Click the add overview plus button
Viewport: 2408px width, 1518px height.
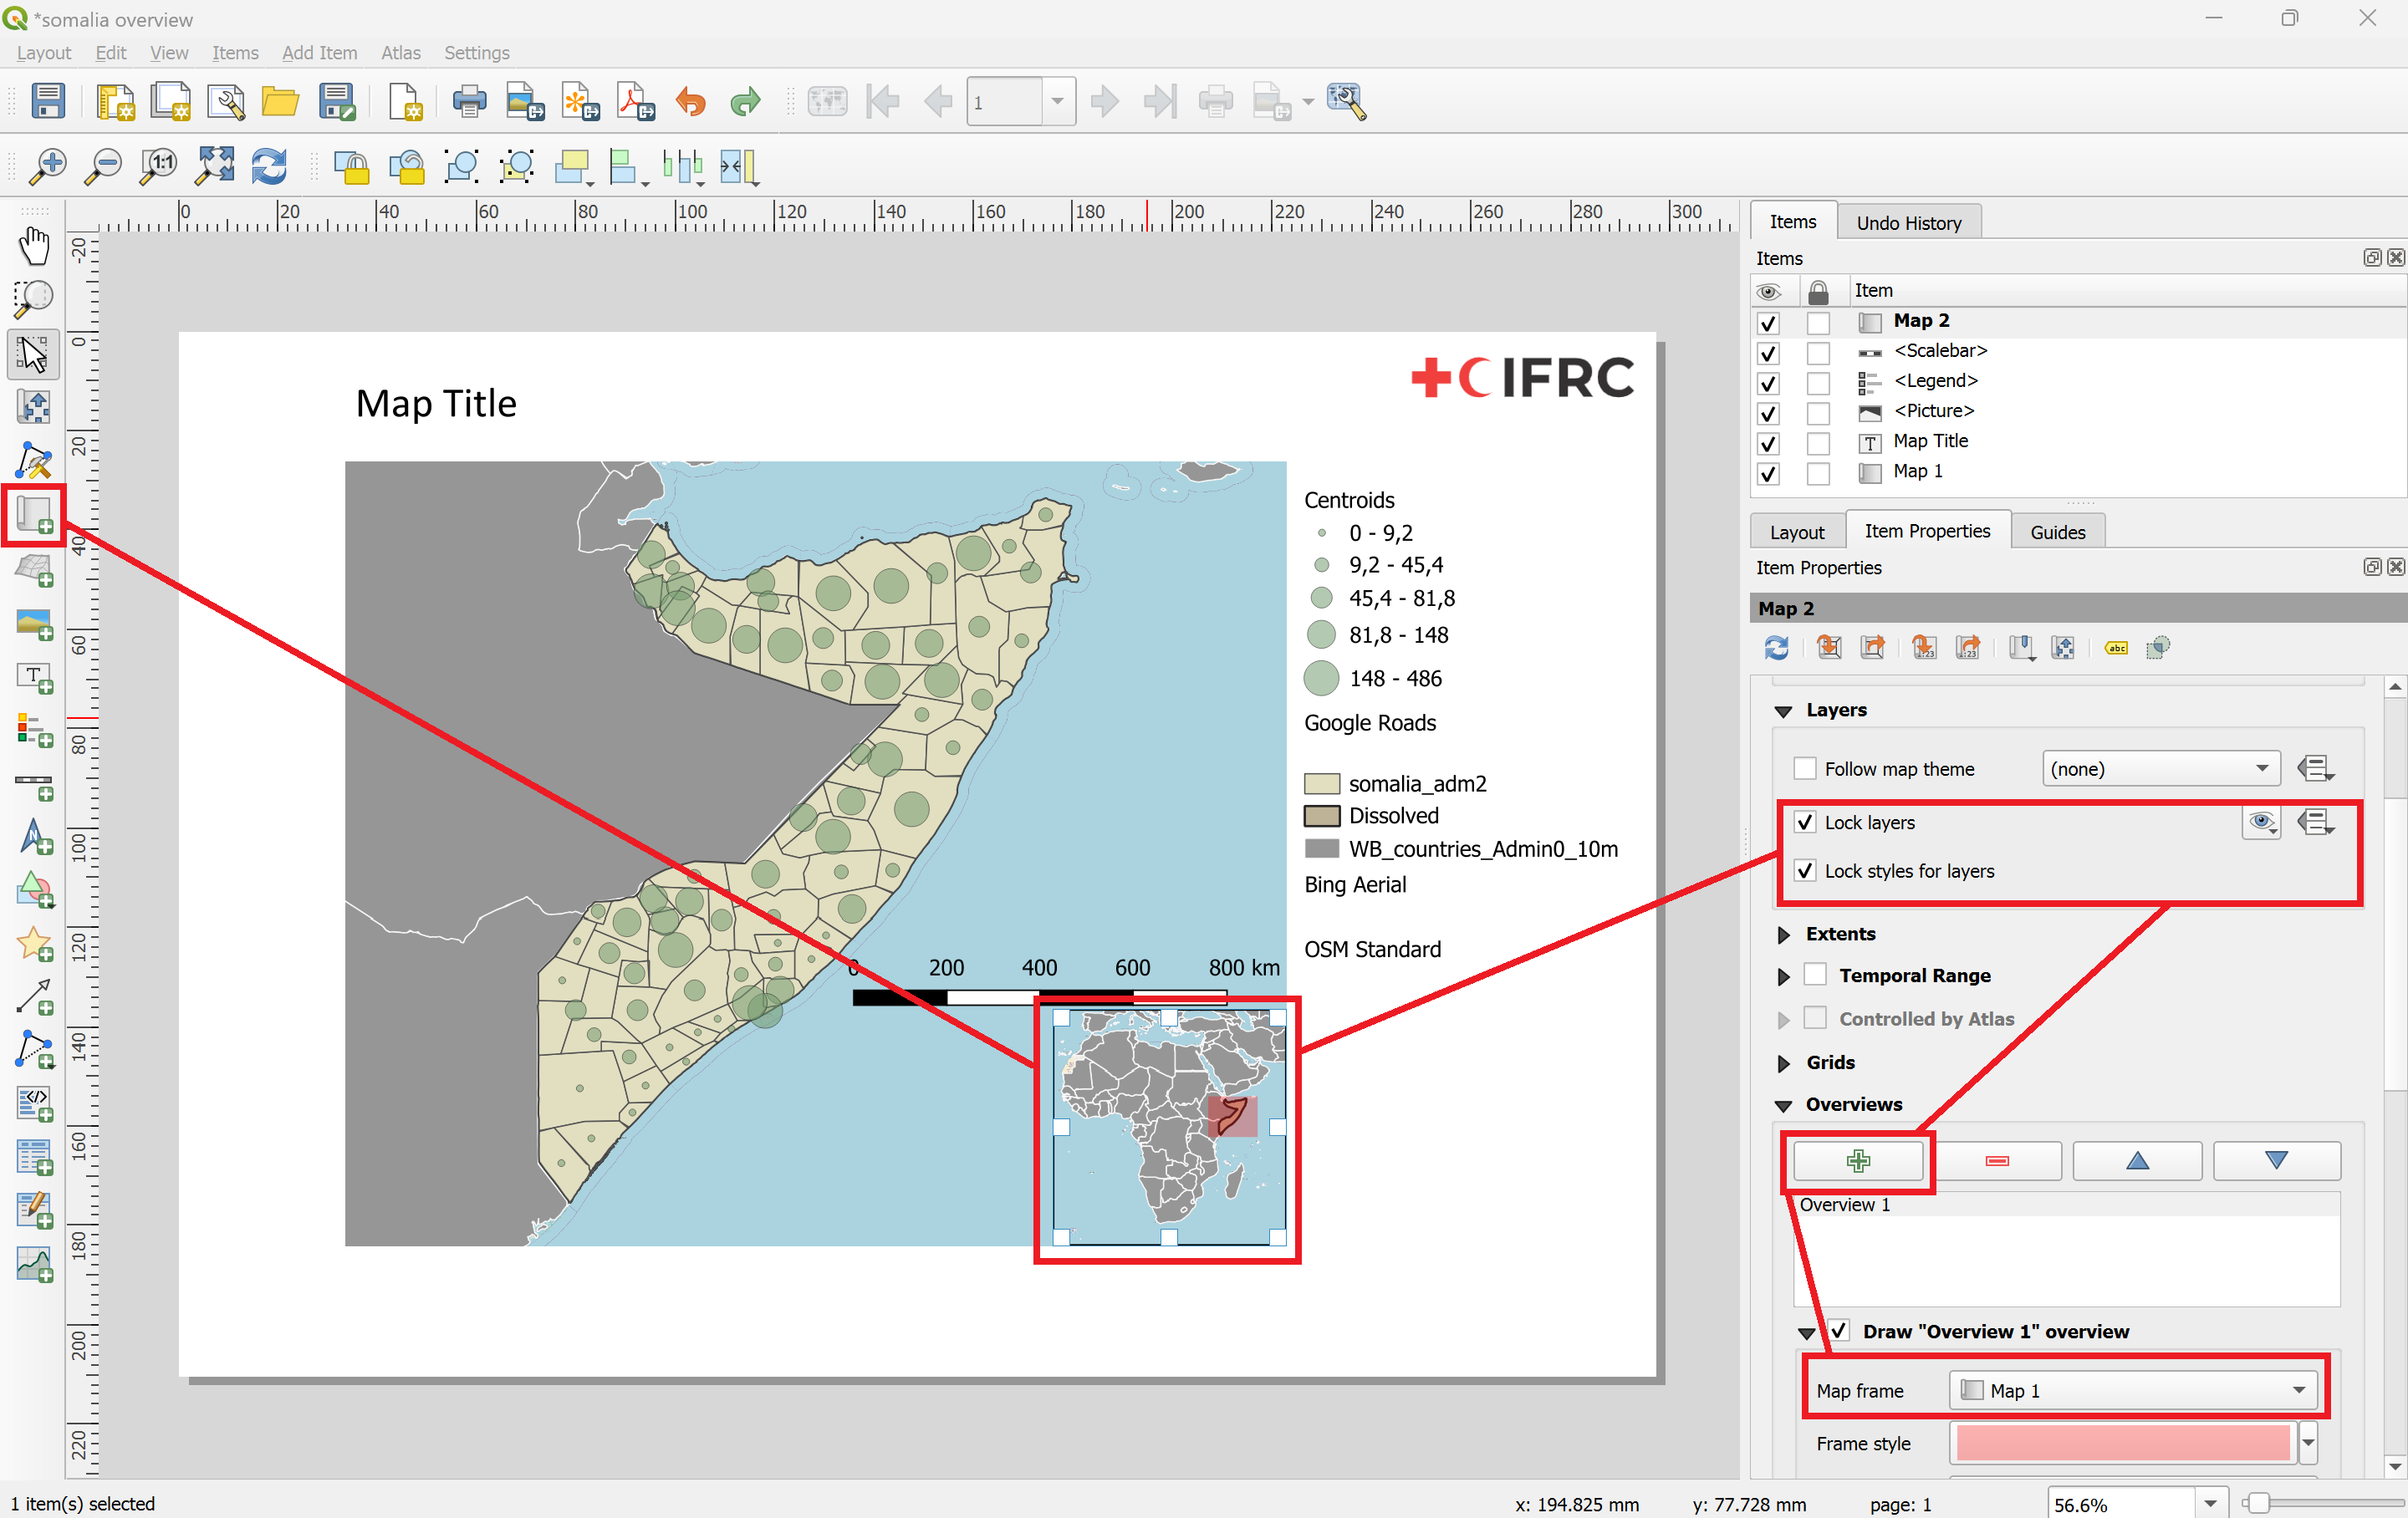click(x=1858, y=1160)
